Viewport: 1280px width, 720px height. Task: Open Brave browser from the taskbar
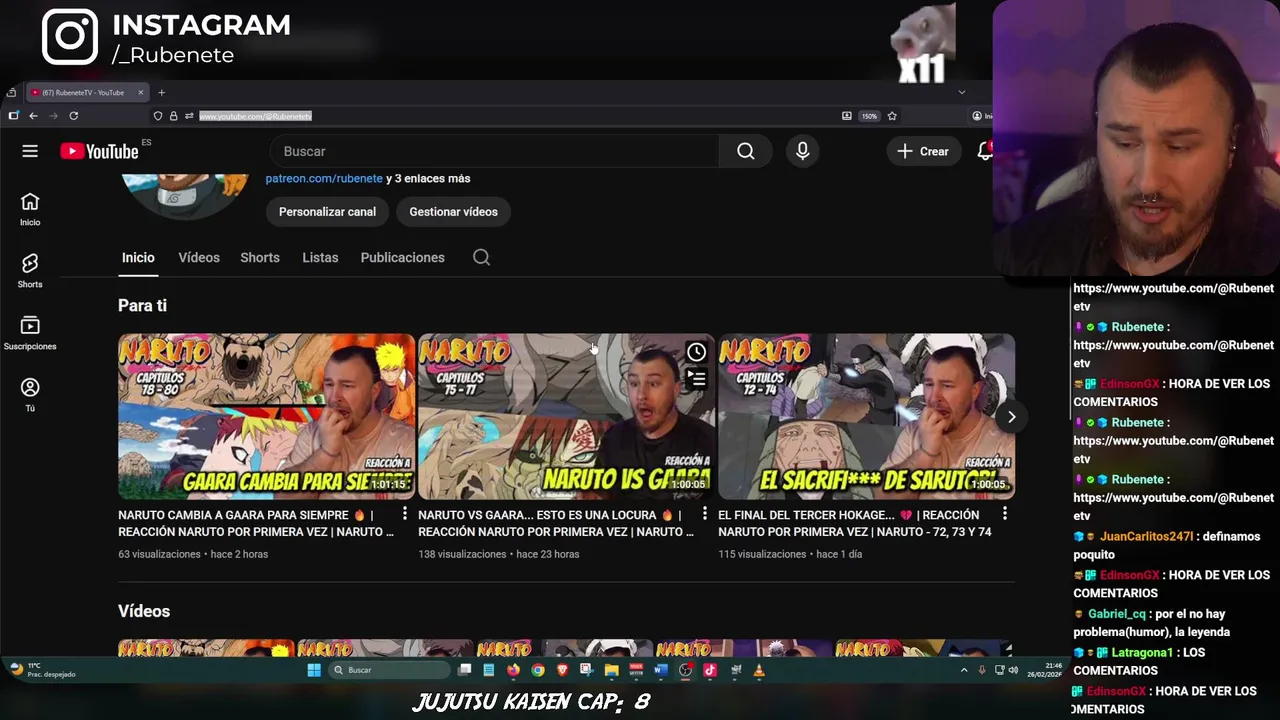562,670
